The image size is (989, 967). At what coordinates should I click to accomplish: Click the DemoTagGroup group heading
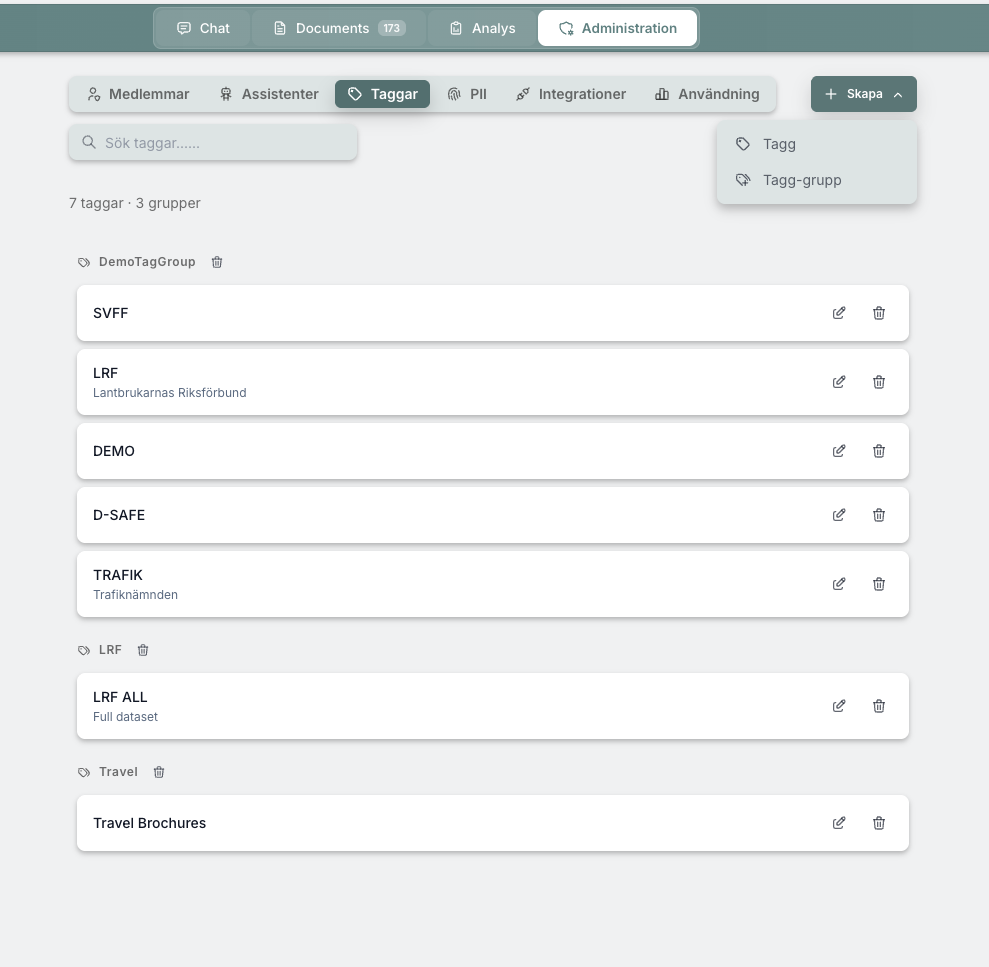[x=147, y=262]
